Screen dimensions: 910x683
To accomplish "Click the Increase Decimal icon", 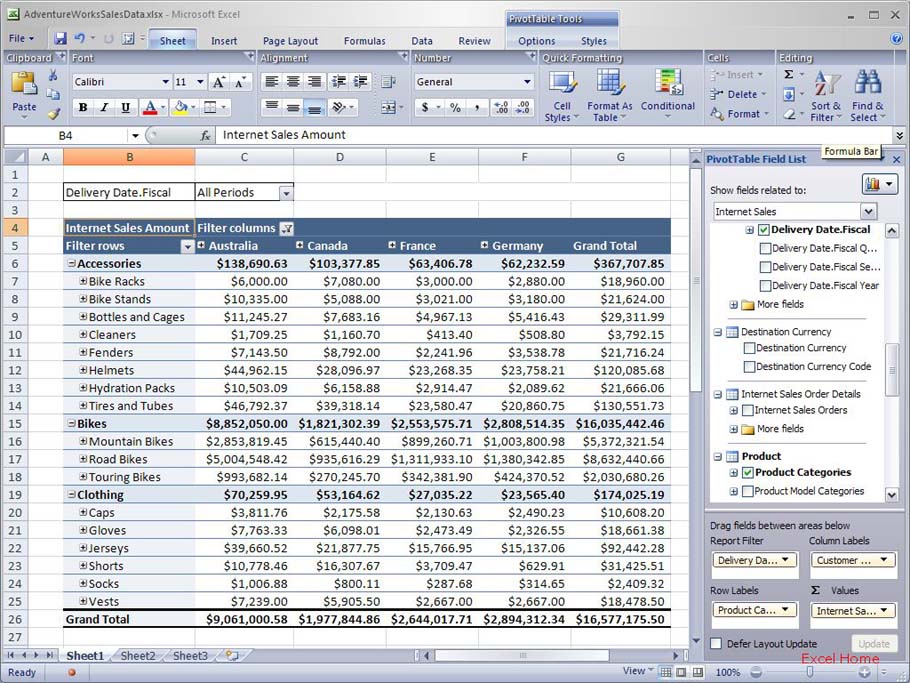I will (x=500, y=107).
